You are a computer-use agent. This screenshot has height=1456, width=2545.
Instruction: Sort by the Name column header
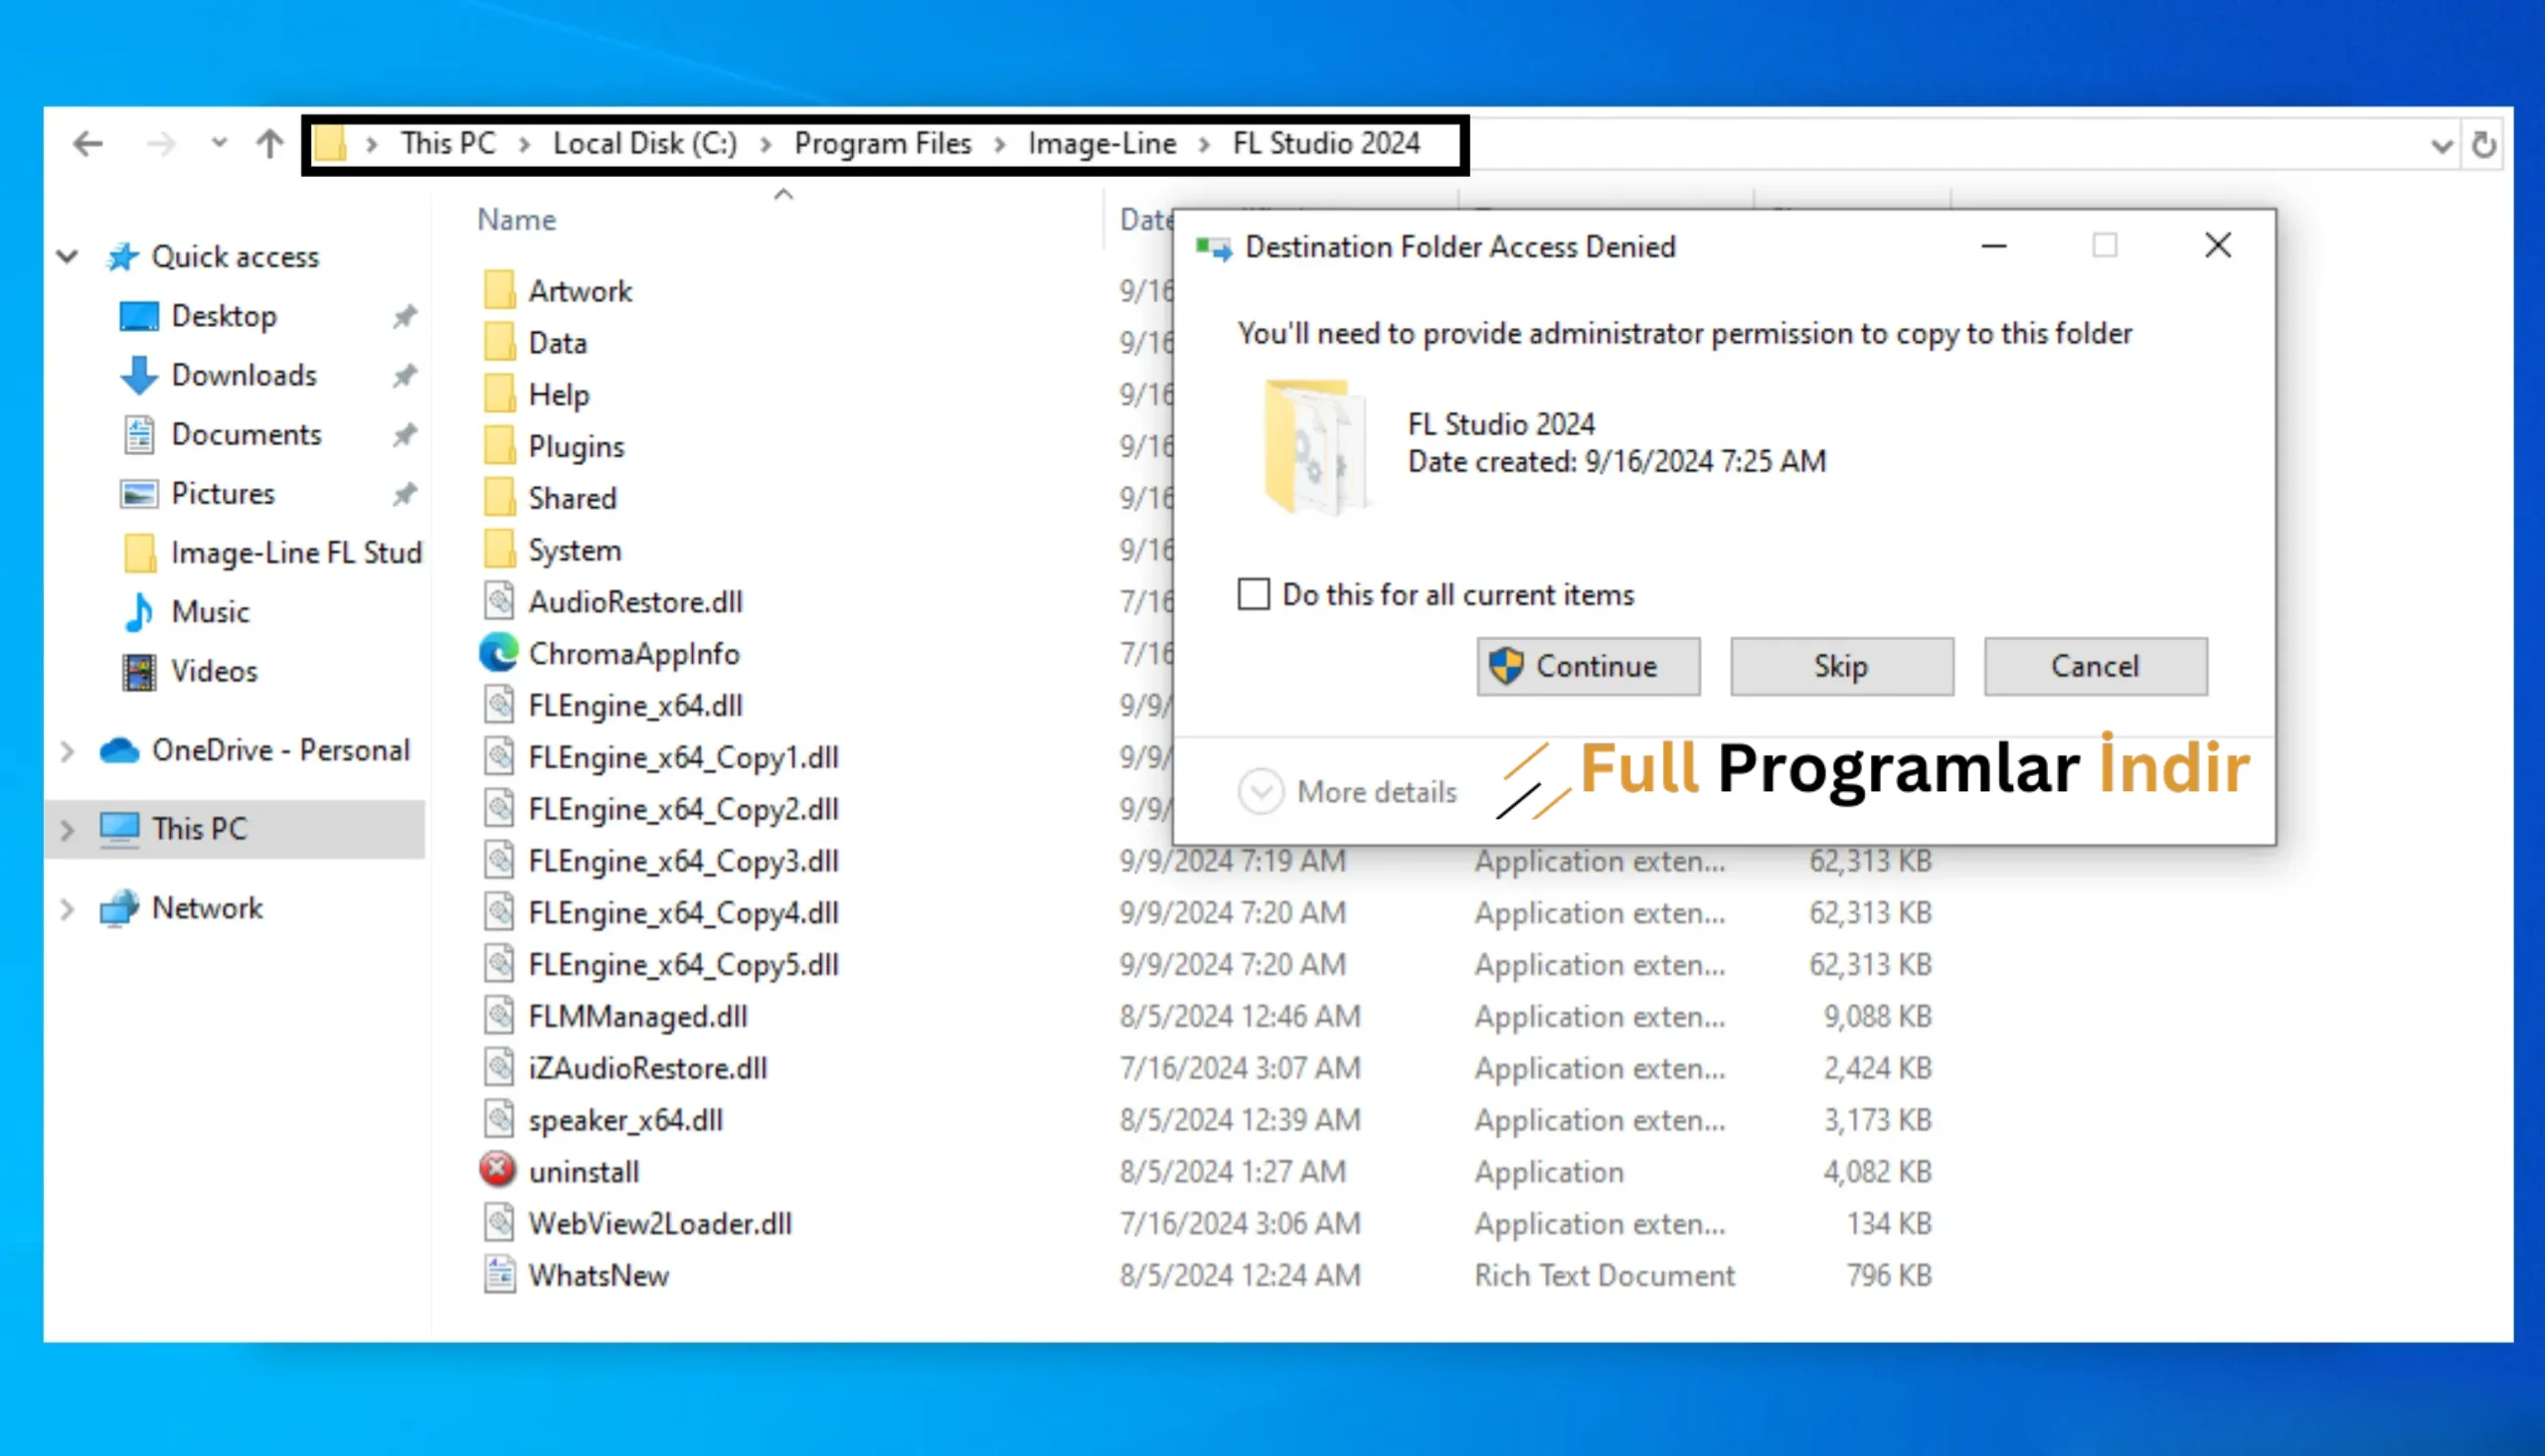[x=516, y=219]
